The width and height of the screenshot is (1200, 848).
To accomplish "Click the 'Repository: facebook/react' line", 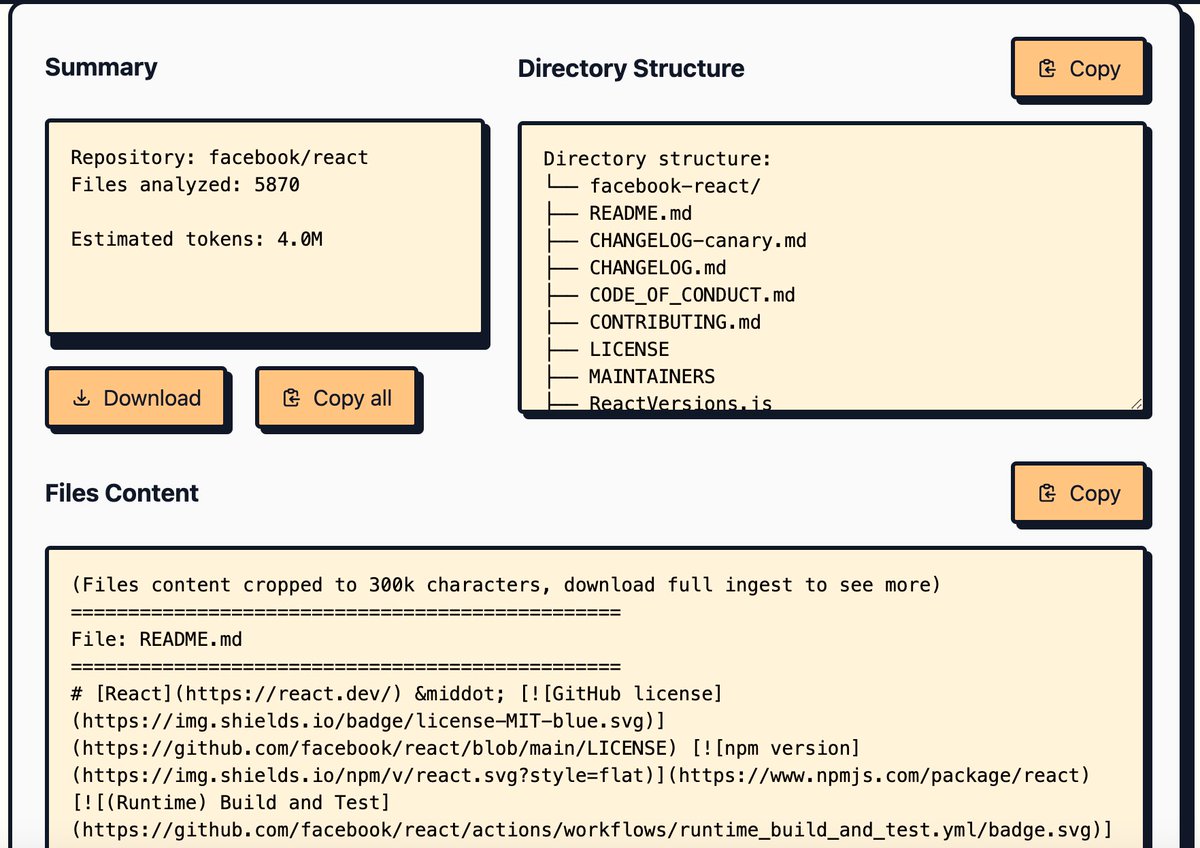I will 220,158.
